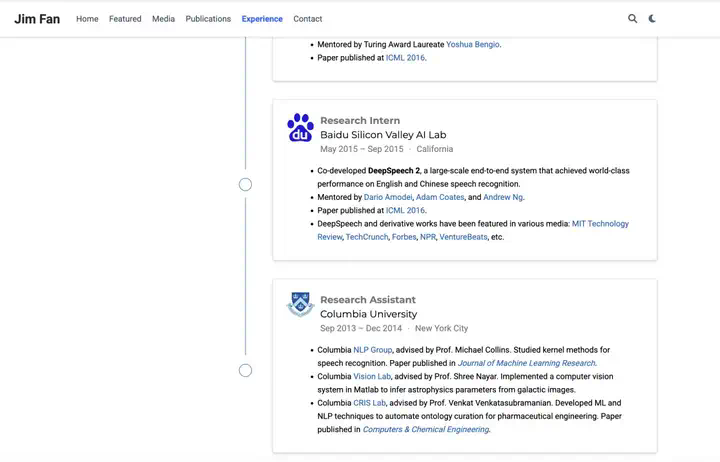Viewport: 720px width, 462px height.
Task: Click the Jim Fan site title
Action: tap(37, 19)
